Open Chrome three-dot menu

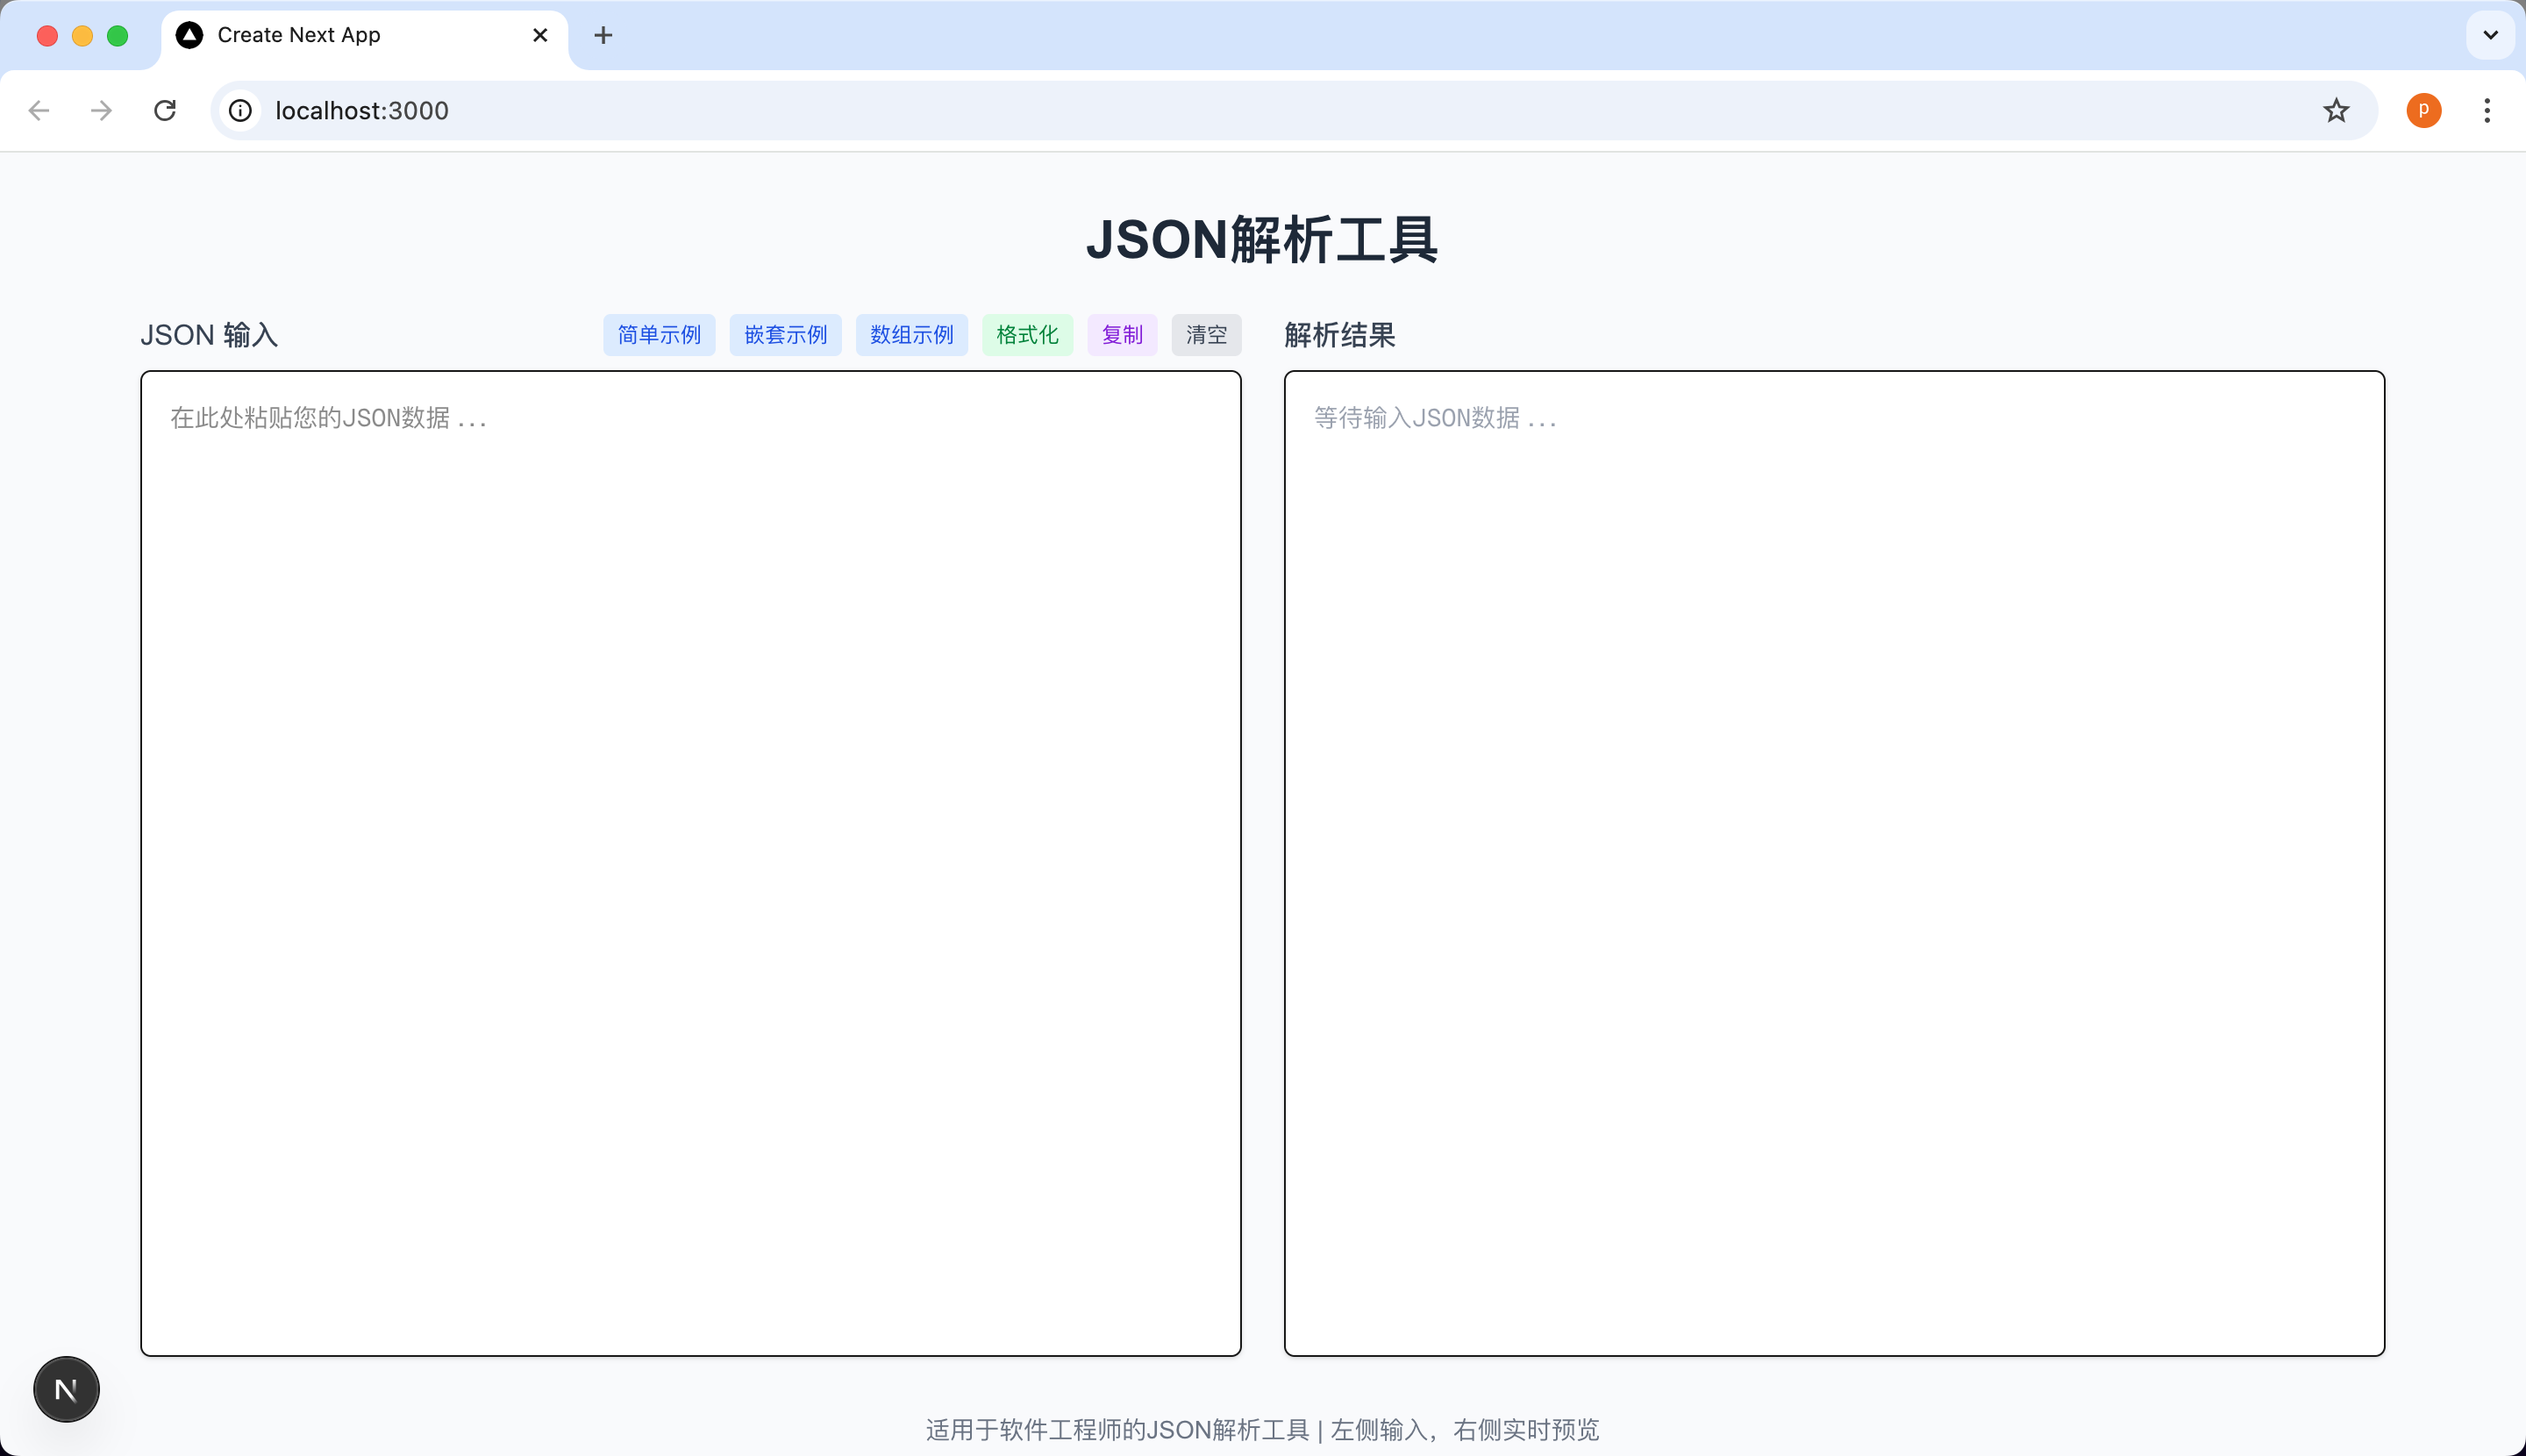pyautogui.click(x=2486, y=110)
